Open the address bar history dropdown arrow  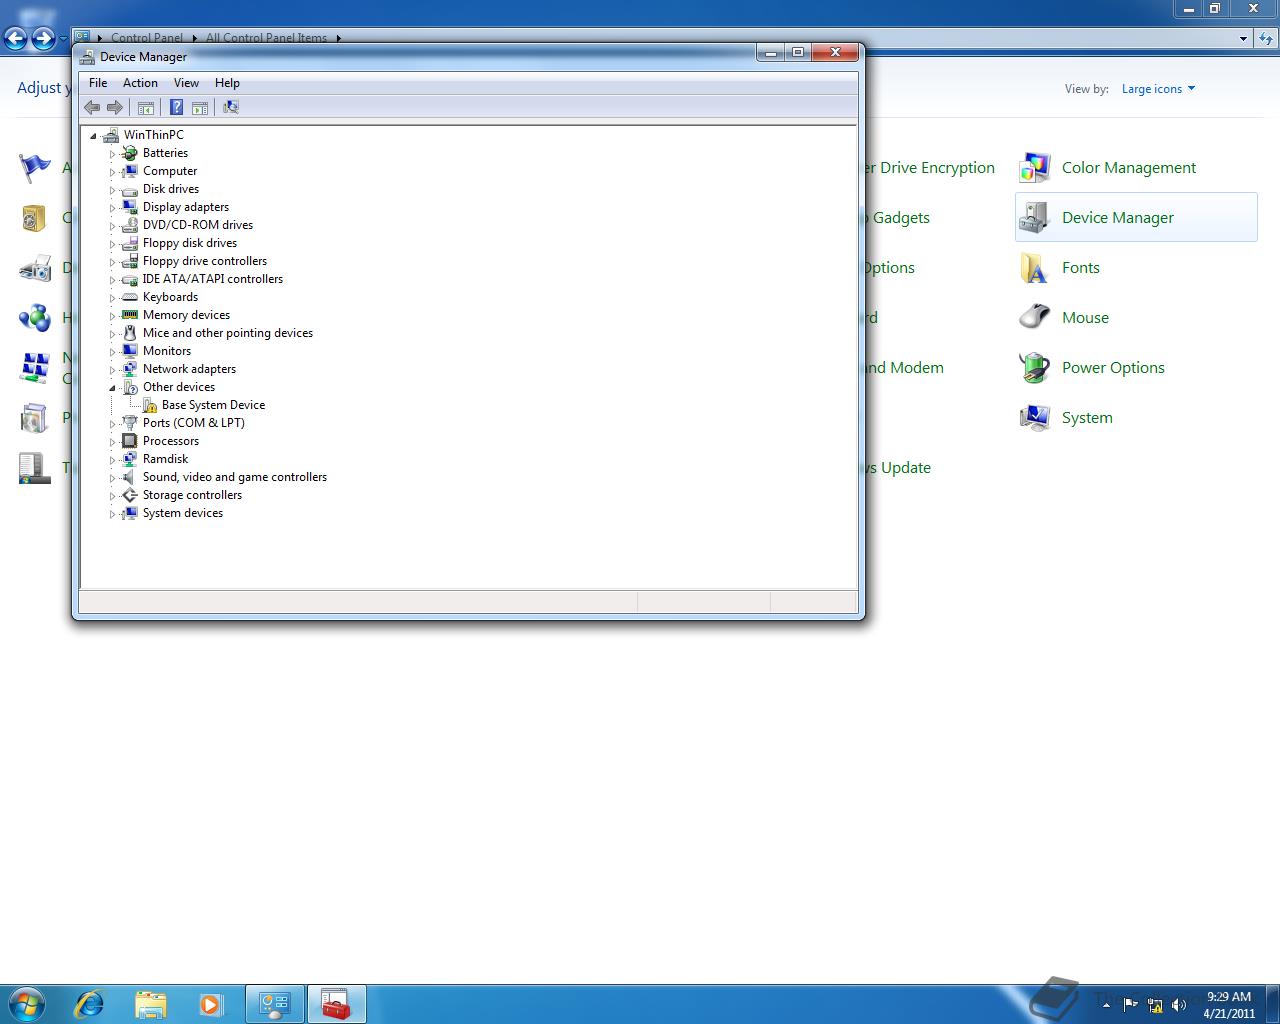pos(1243,39)
